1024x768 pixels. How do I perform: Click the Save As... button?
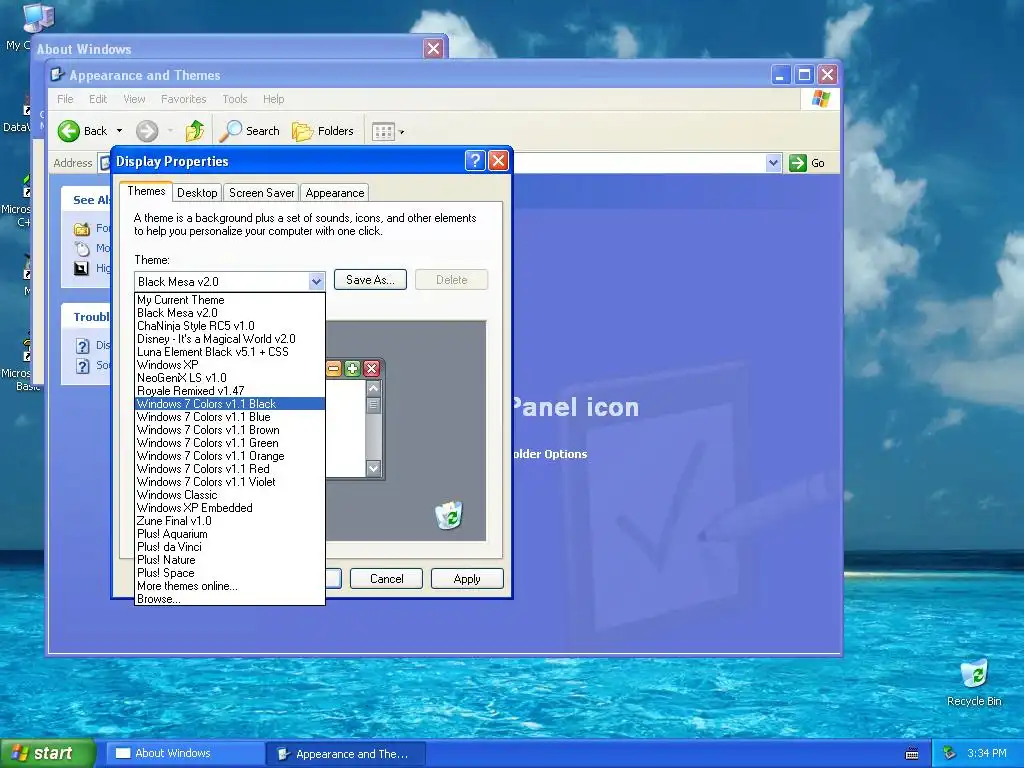coord(370,280)
